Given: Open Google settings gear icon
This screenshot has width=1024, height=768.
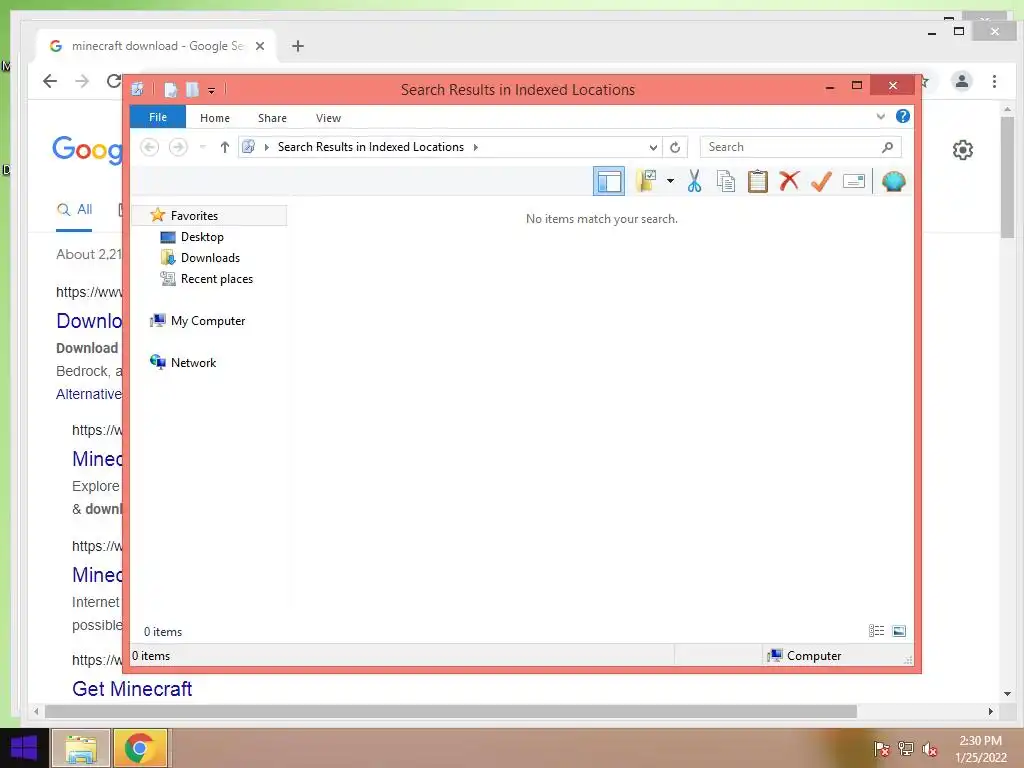Looking at the screenshot, I should (x=963, y=150).
